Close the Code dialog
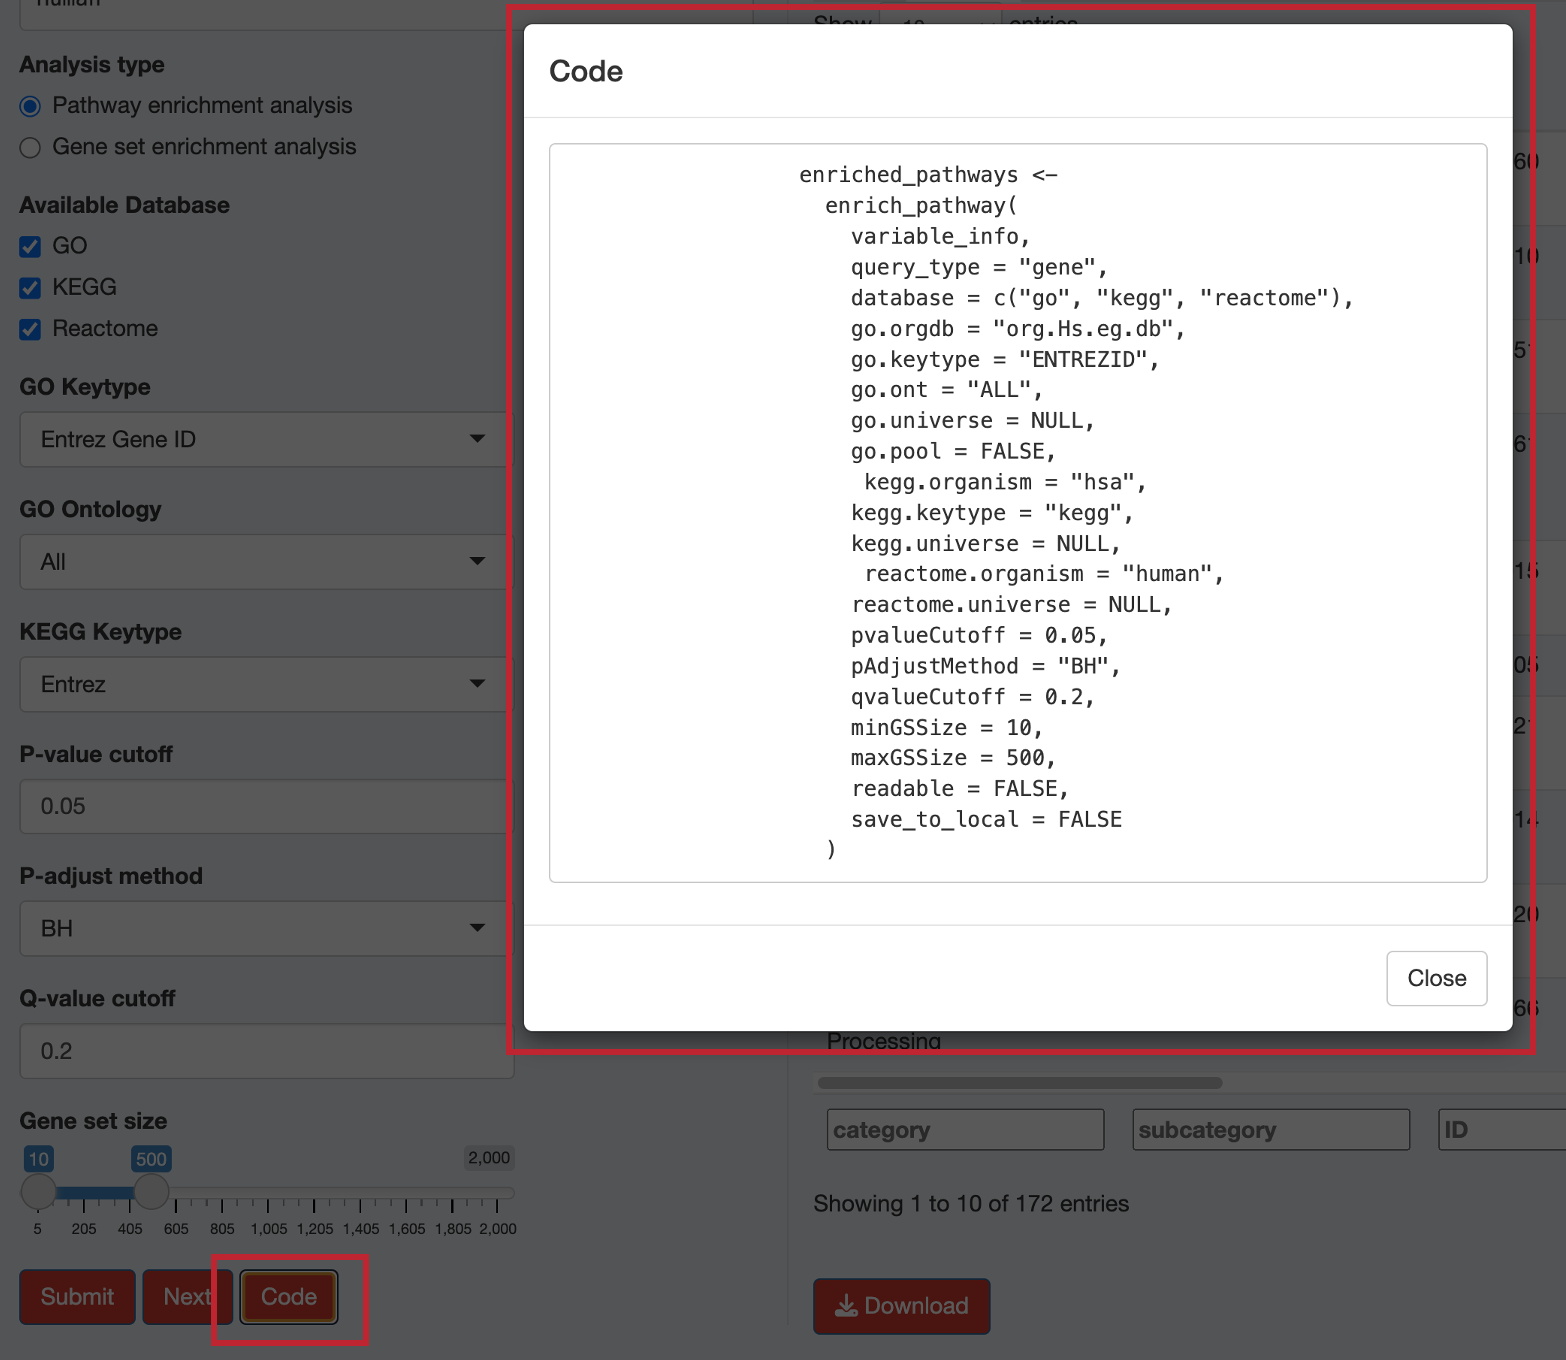This screenshot has width=1566, height=1360. tap(1436, 978)
